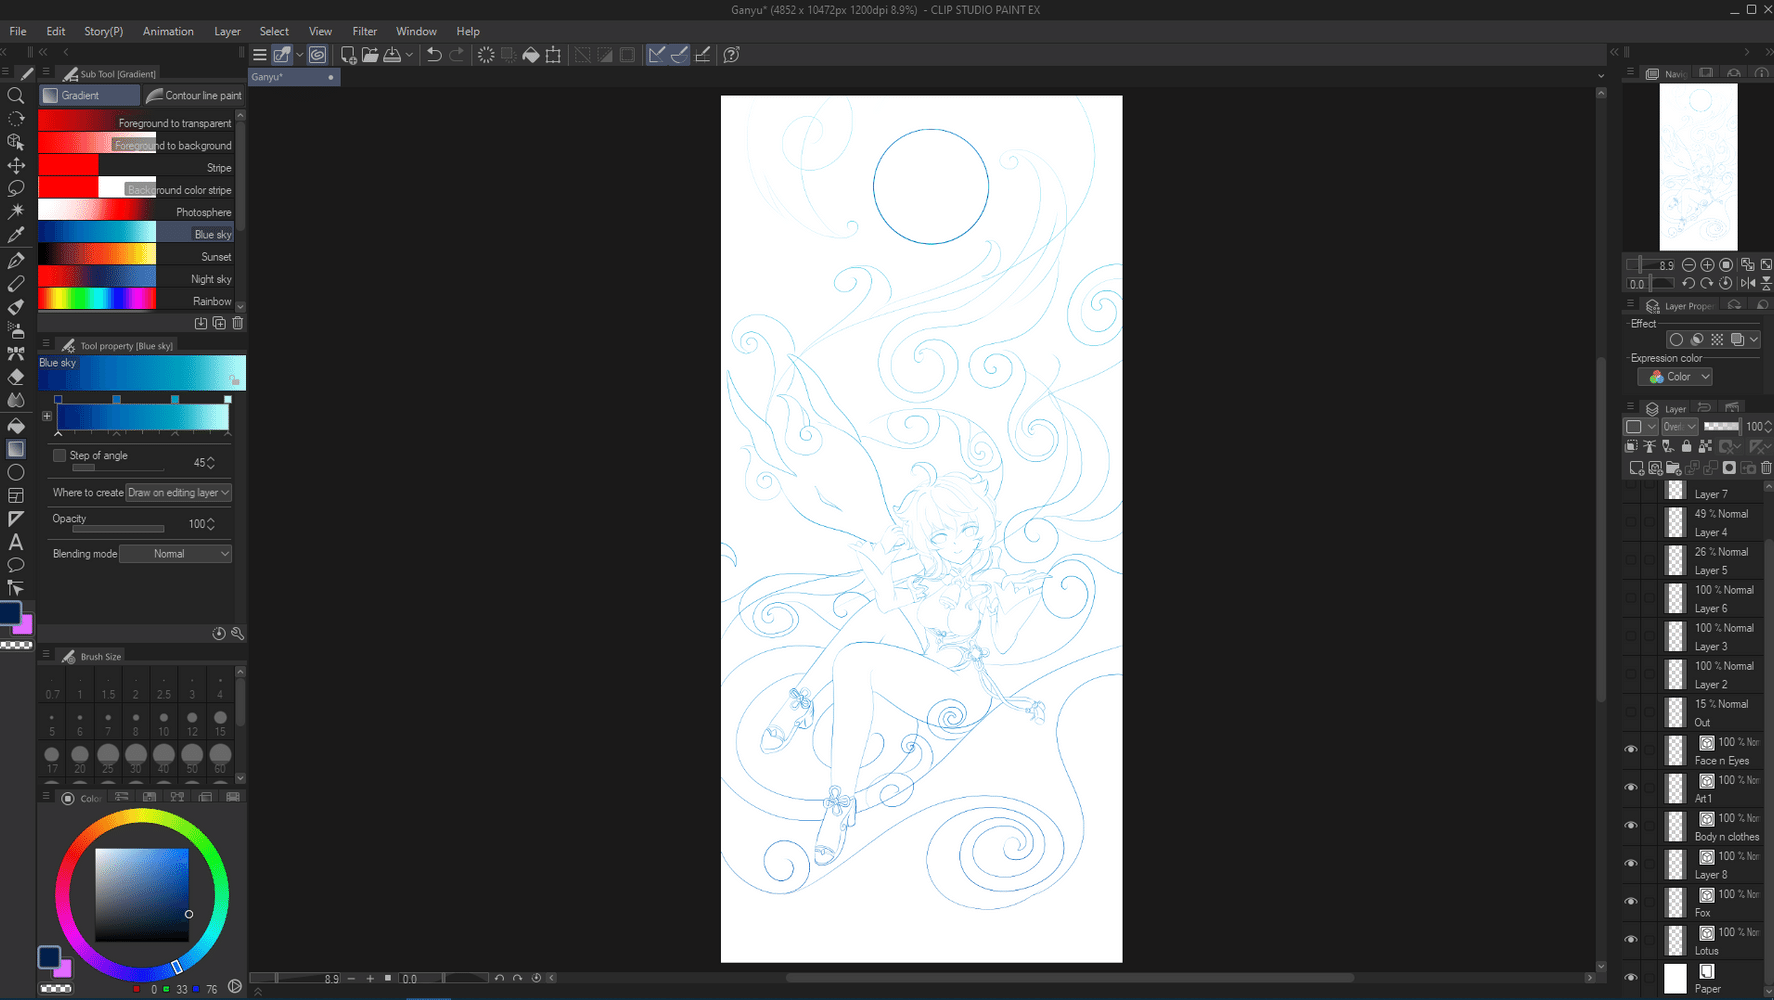The height and width of the screenshot is (1000, 1774).
Task: Switch to Contour line paint tab
Action: click(x=194, y=96)
